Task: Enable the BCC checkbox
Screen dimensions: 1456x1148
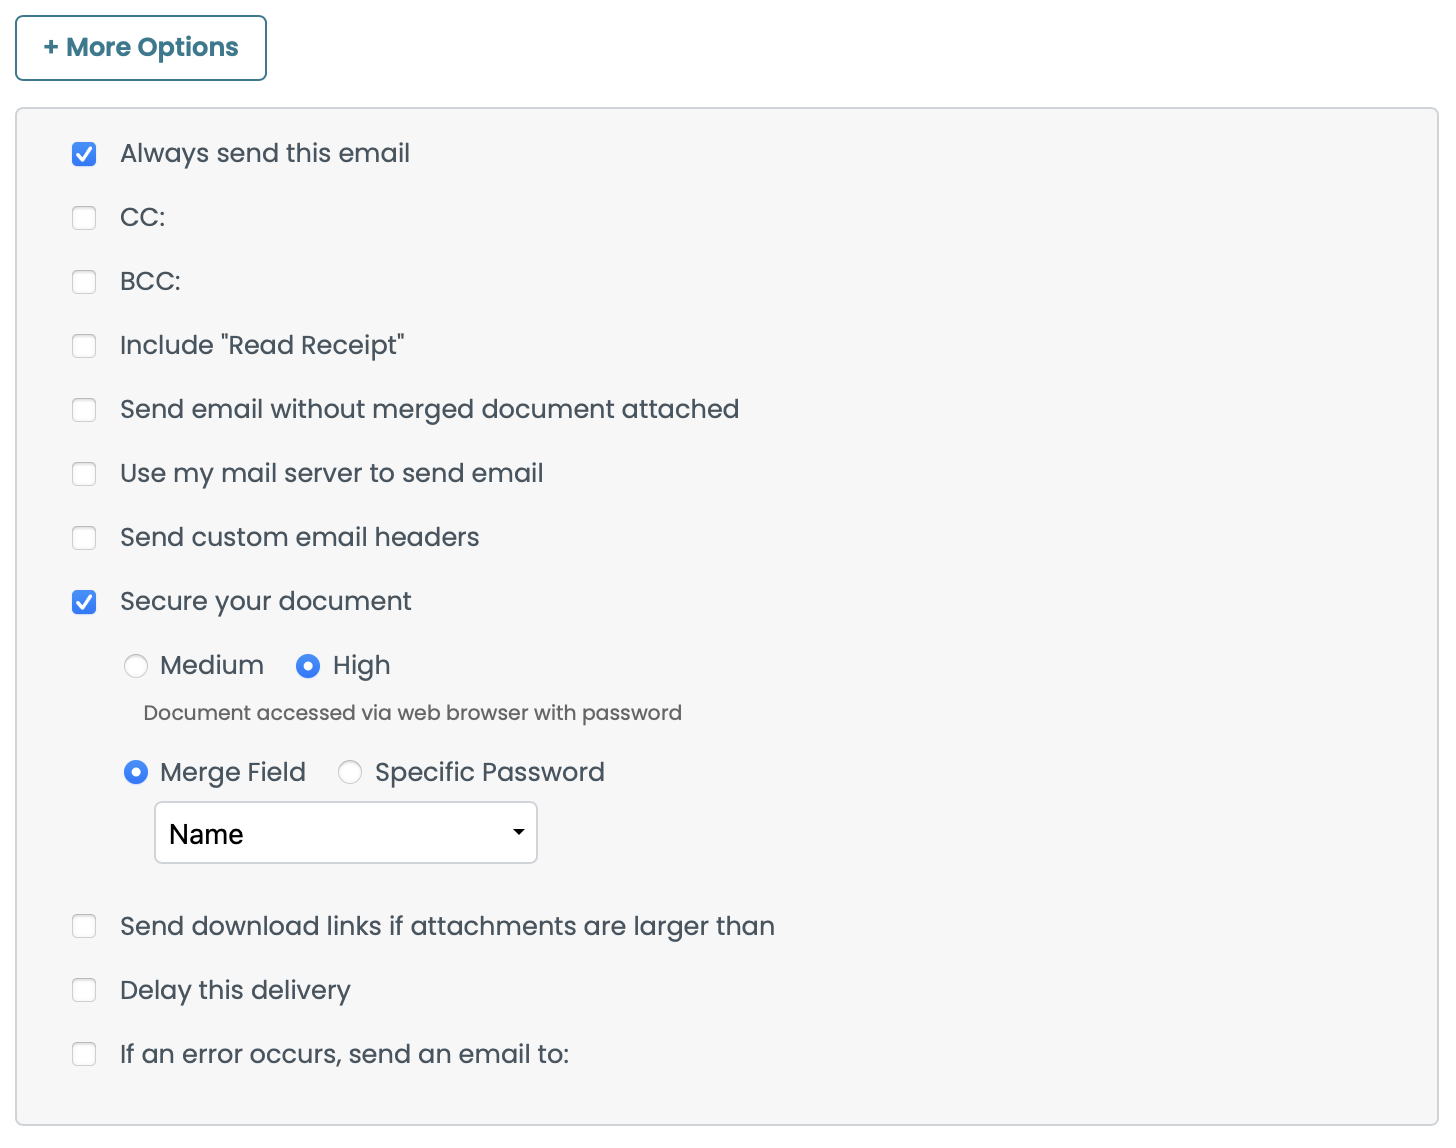Action: coord(84,282)
